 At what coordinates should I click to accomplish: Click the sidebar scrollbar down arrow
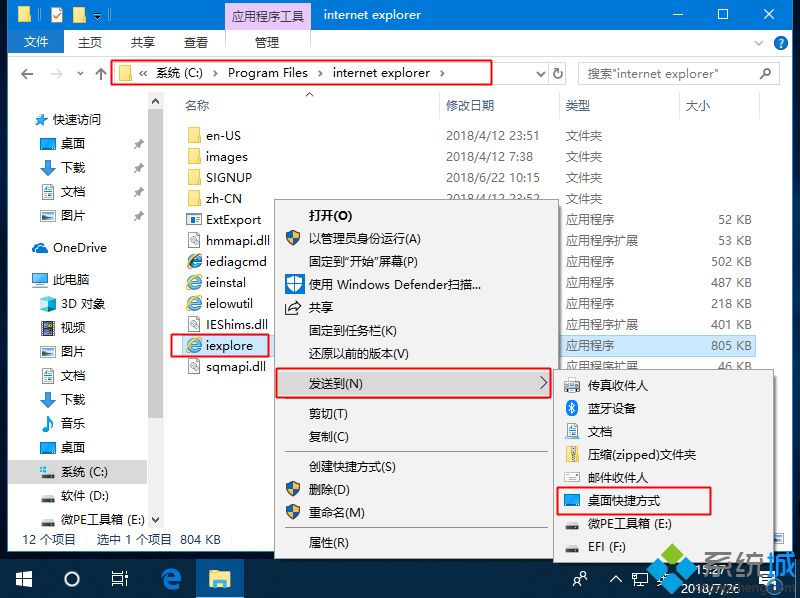click(x=156, y=520)
